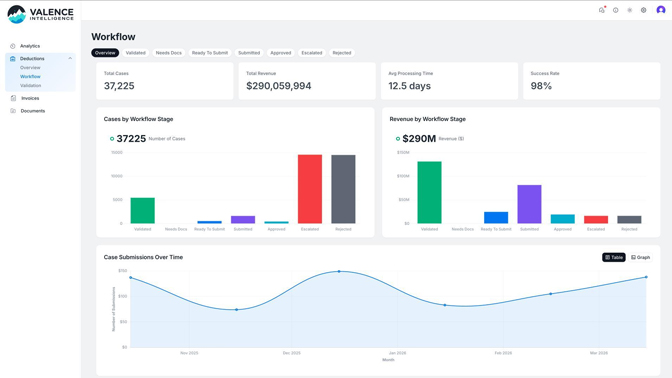Click the Workflow page heading
This screenshot has height=378, width=672.
coord(113,37)
